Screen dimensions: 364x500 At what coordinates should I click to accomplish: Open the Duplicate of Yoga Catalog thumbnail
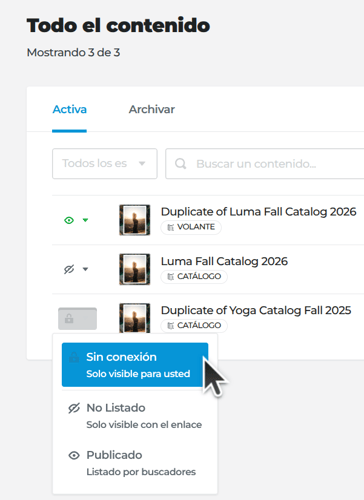point(135,318)
